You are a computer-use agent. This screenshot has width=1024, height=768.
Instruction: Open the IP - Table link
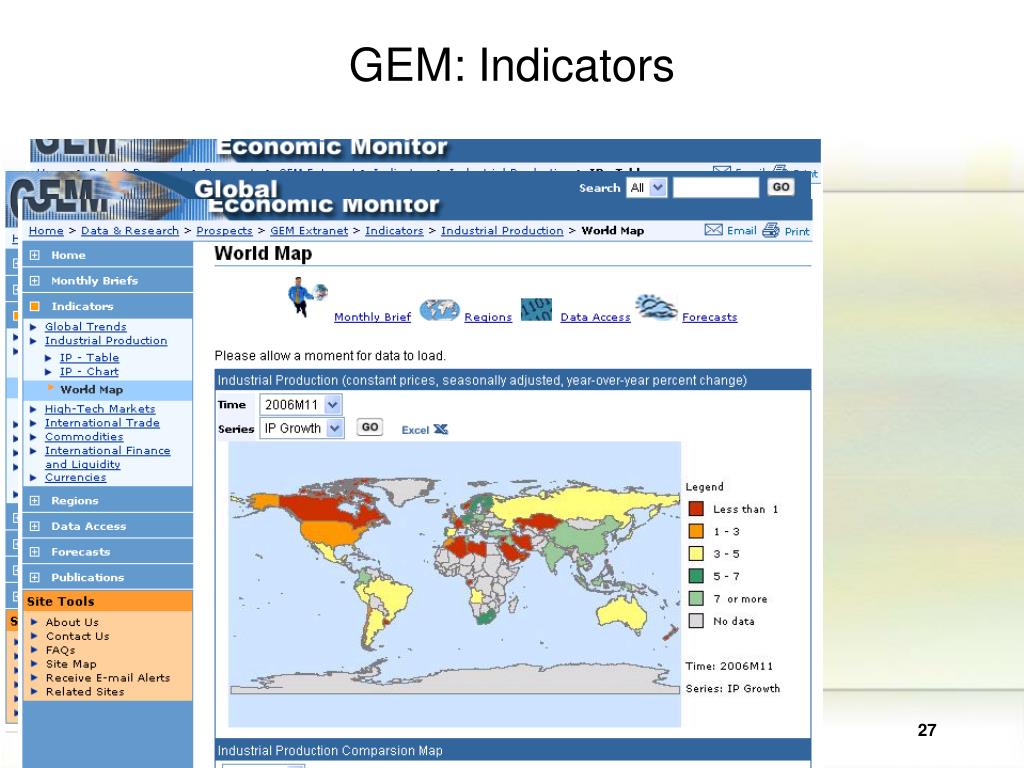[x=89, y=358]
